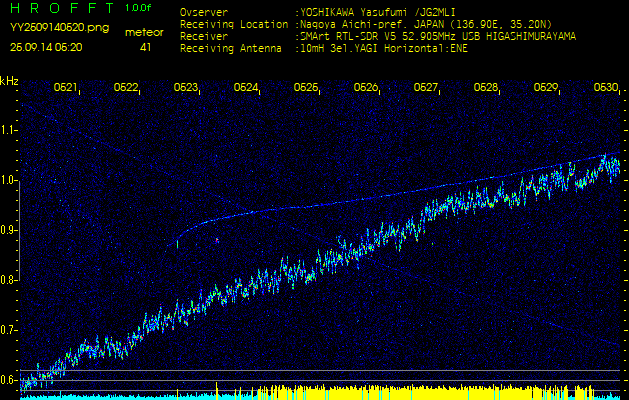Screen dimensions: 629x400
Task: Click the meteor count value 41
Action: click(x=145, y=47)
